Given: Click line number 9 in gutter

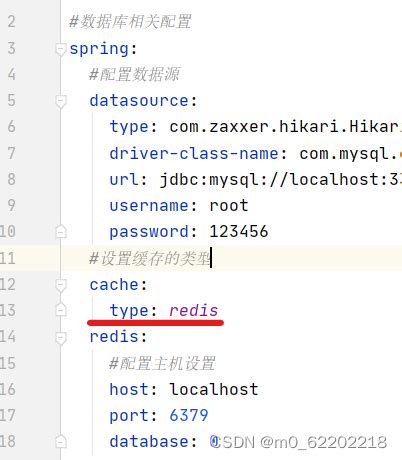Looking at the screenshot, I should (x=11, y=205).
